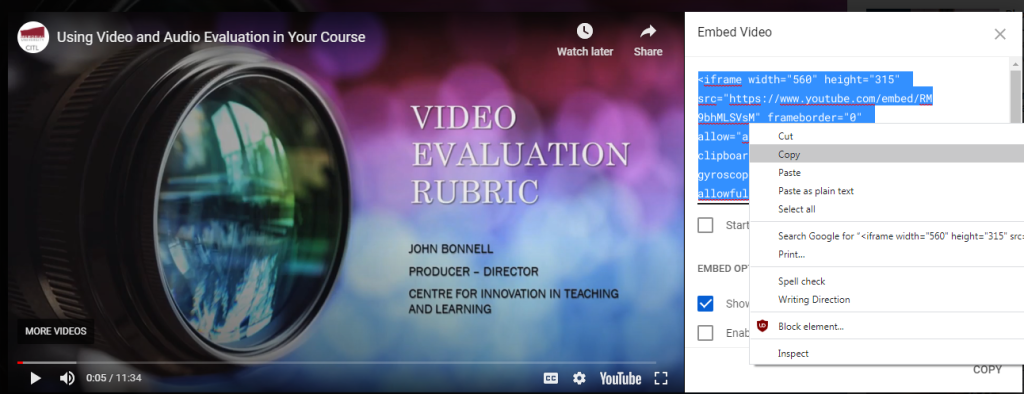Viewport: 1024px width, 394px height.
Task: Mute the video using the speaker icon
Action: click(x=67, y=378)
